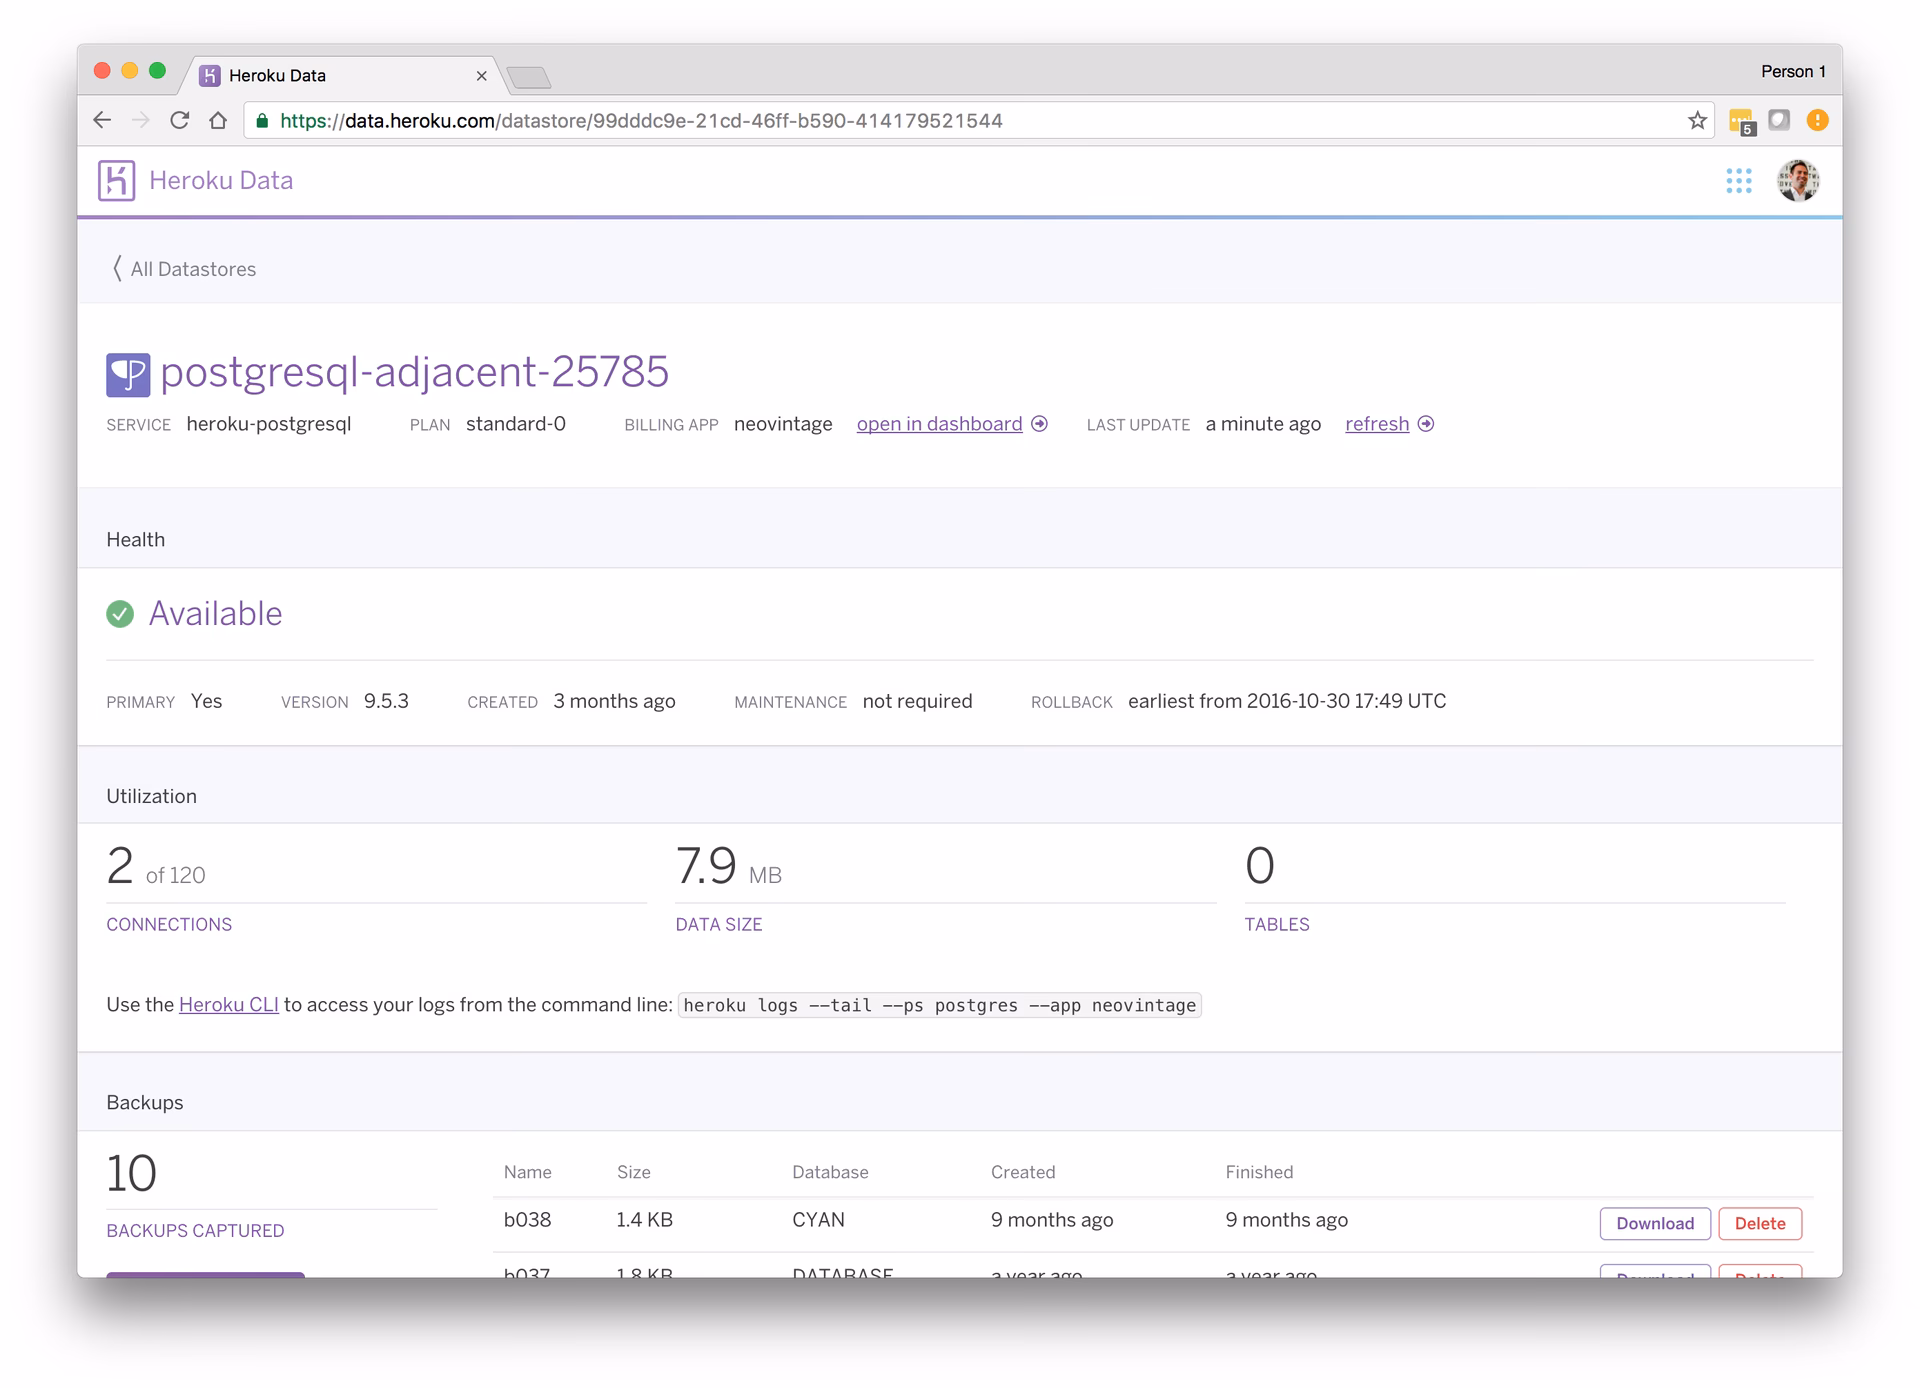This screenshot has width=1920, height=1388.
Task: Click the green secure padlock icon
Action: 263,121
